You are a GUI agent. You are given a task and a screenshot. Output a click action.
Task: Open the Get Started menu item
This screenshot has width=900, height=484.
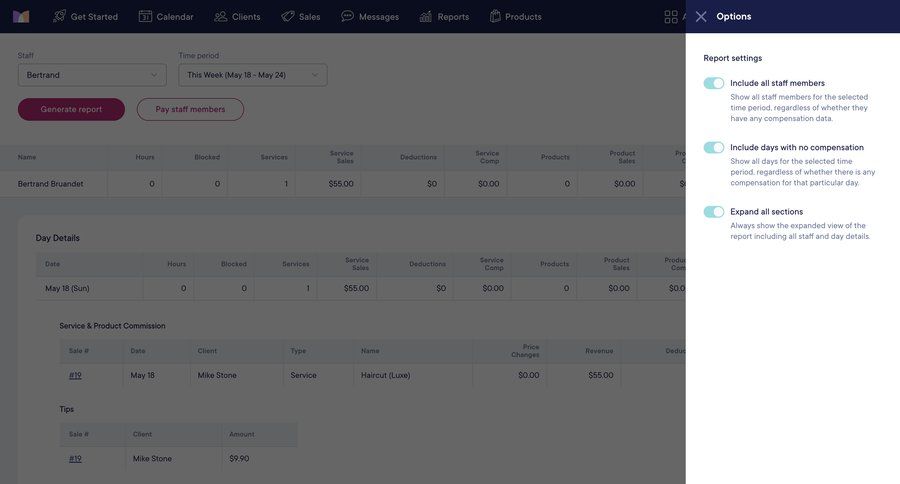[x=86, y=17]
